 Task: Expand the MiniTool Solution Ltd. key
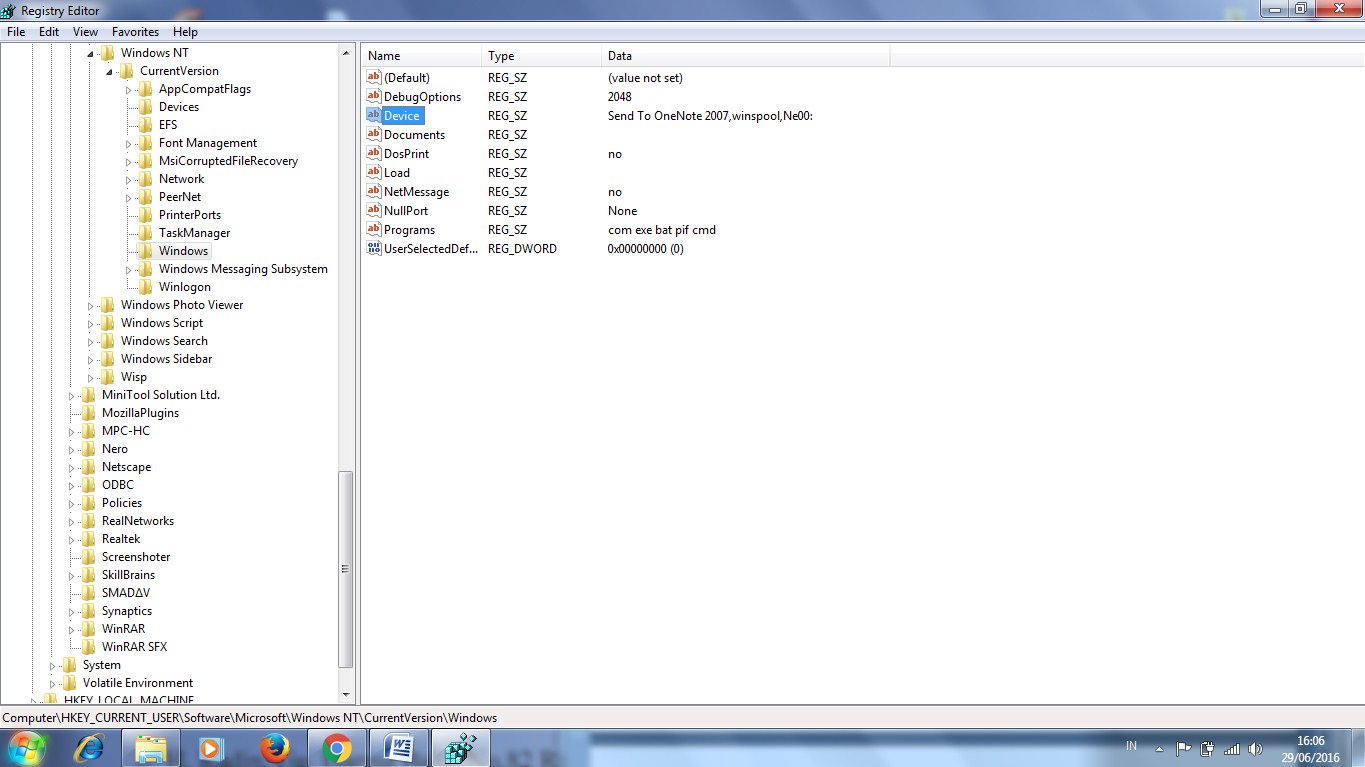click(x=71, y=395)
